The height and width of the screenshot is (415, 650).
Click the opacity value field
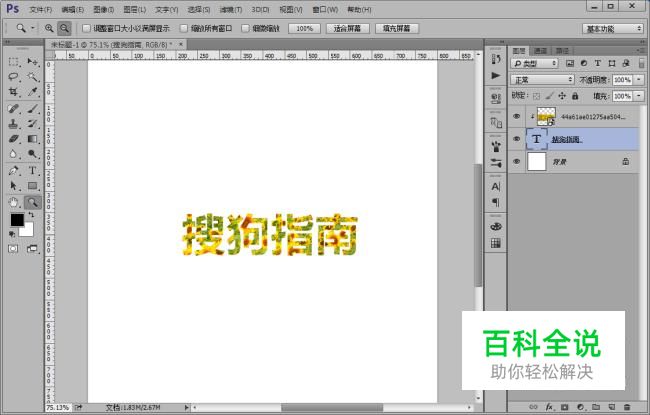pos(622,80)
